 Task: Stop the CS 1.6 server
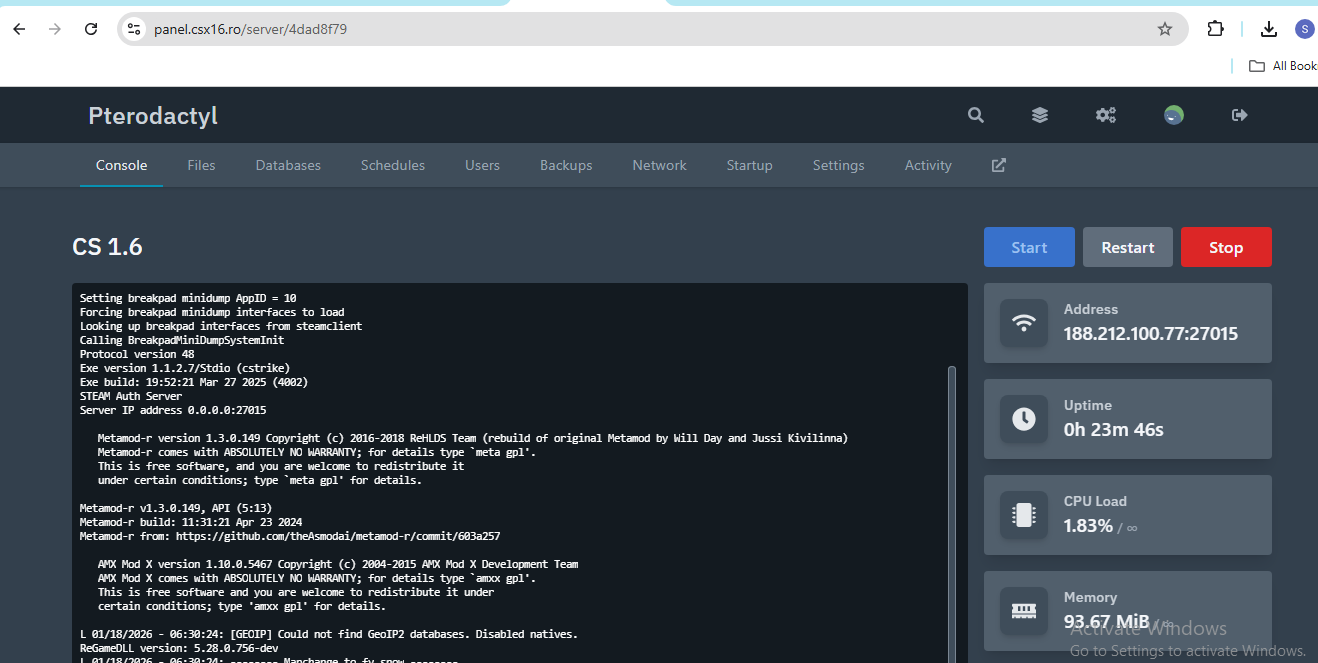1225,247
